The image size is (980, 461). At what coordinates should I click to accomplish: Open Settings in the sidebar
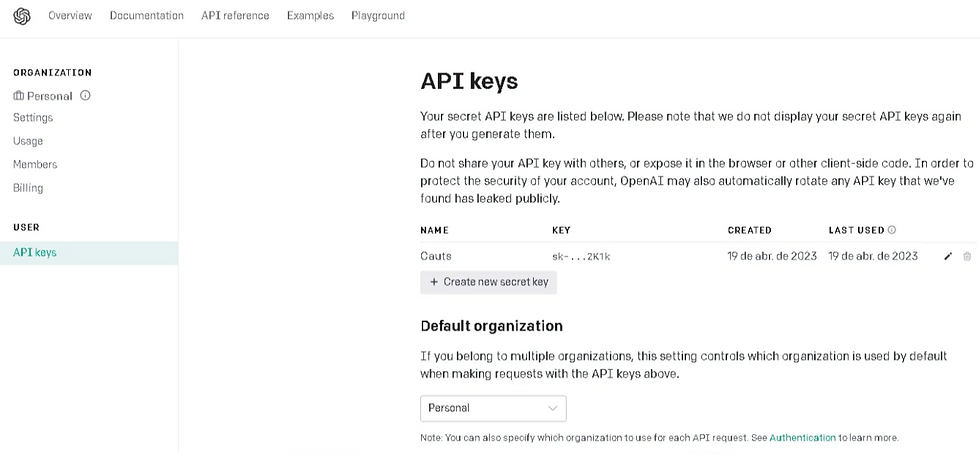pyautogui.click(x=33, y=117)
